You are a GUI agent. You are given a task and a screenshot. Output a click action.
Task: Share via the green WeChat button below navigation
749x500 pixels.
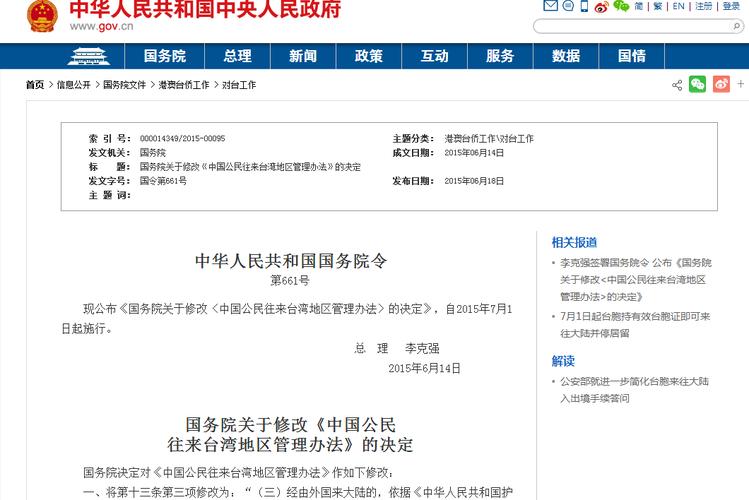(x=697, y=84)
